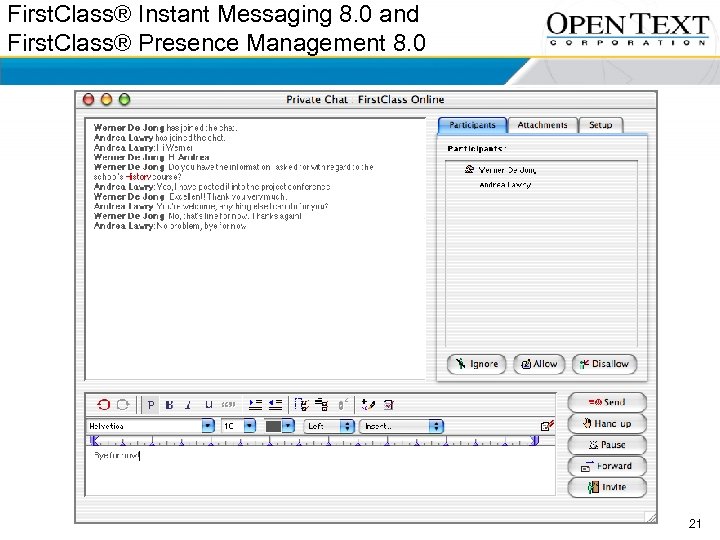Click the green zoom window button
720x540 pixels.
click(124, 99)
